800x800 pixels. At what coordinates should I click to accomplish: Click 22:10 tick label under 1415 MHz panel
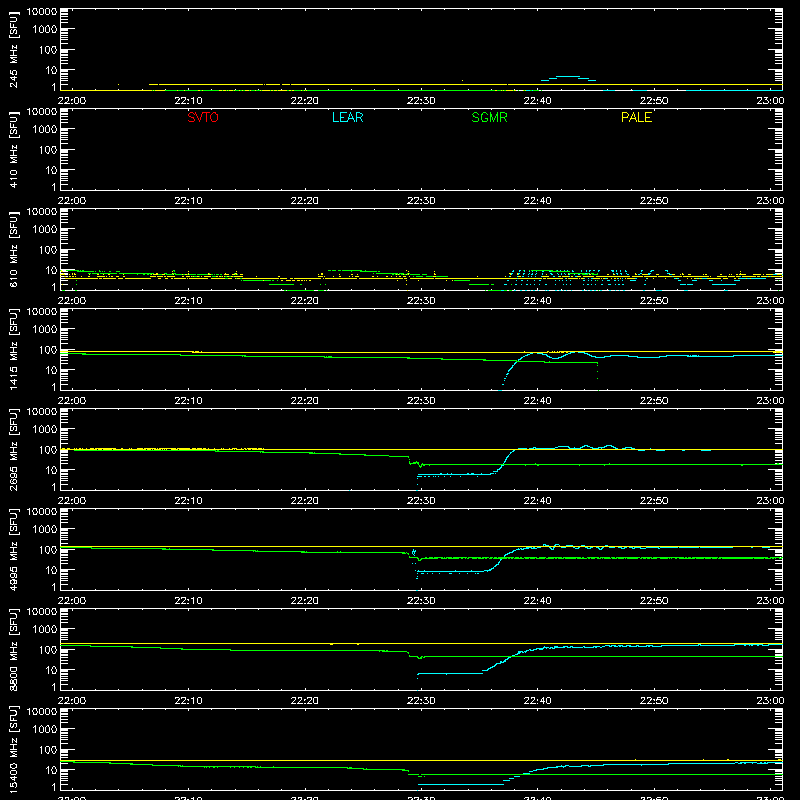188,401
